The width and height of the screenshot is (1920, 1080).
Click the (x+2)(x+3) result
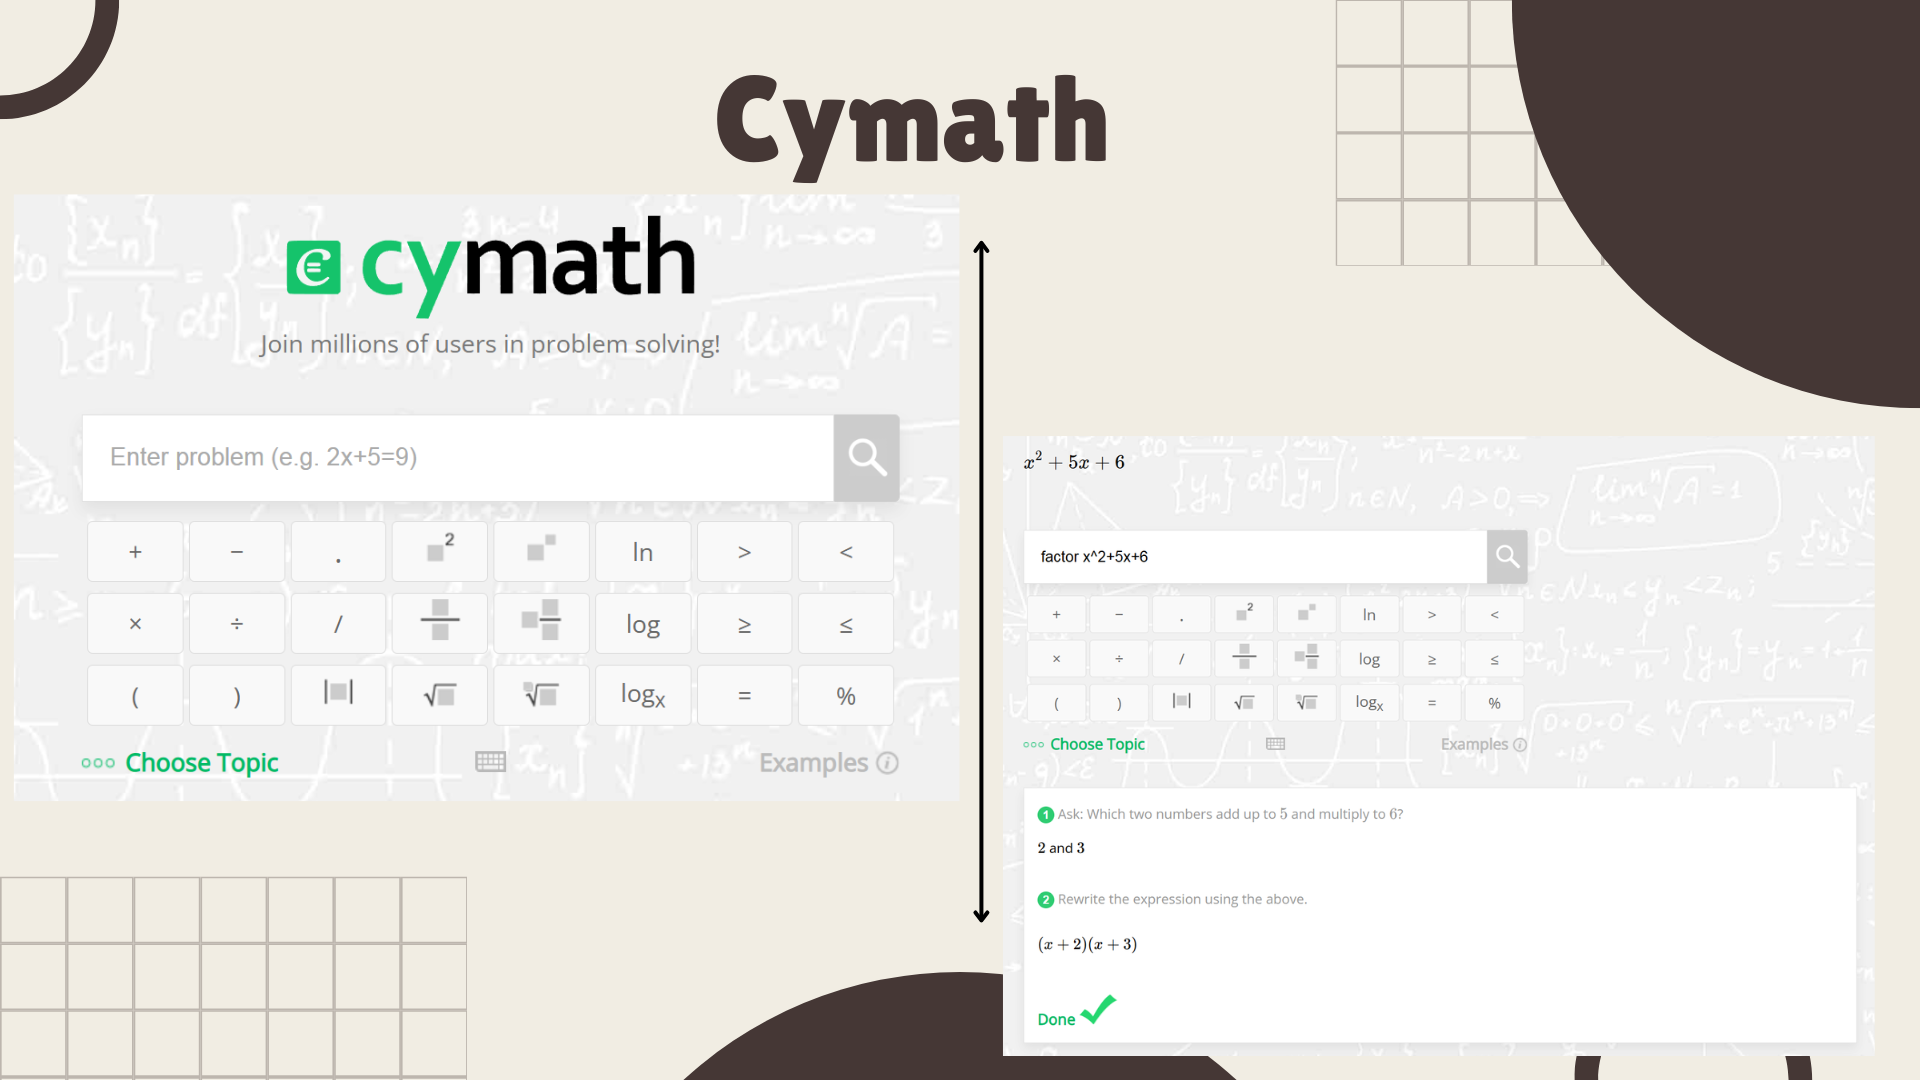pyautogui.click(x=1087, y=944)
